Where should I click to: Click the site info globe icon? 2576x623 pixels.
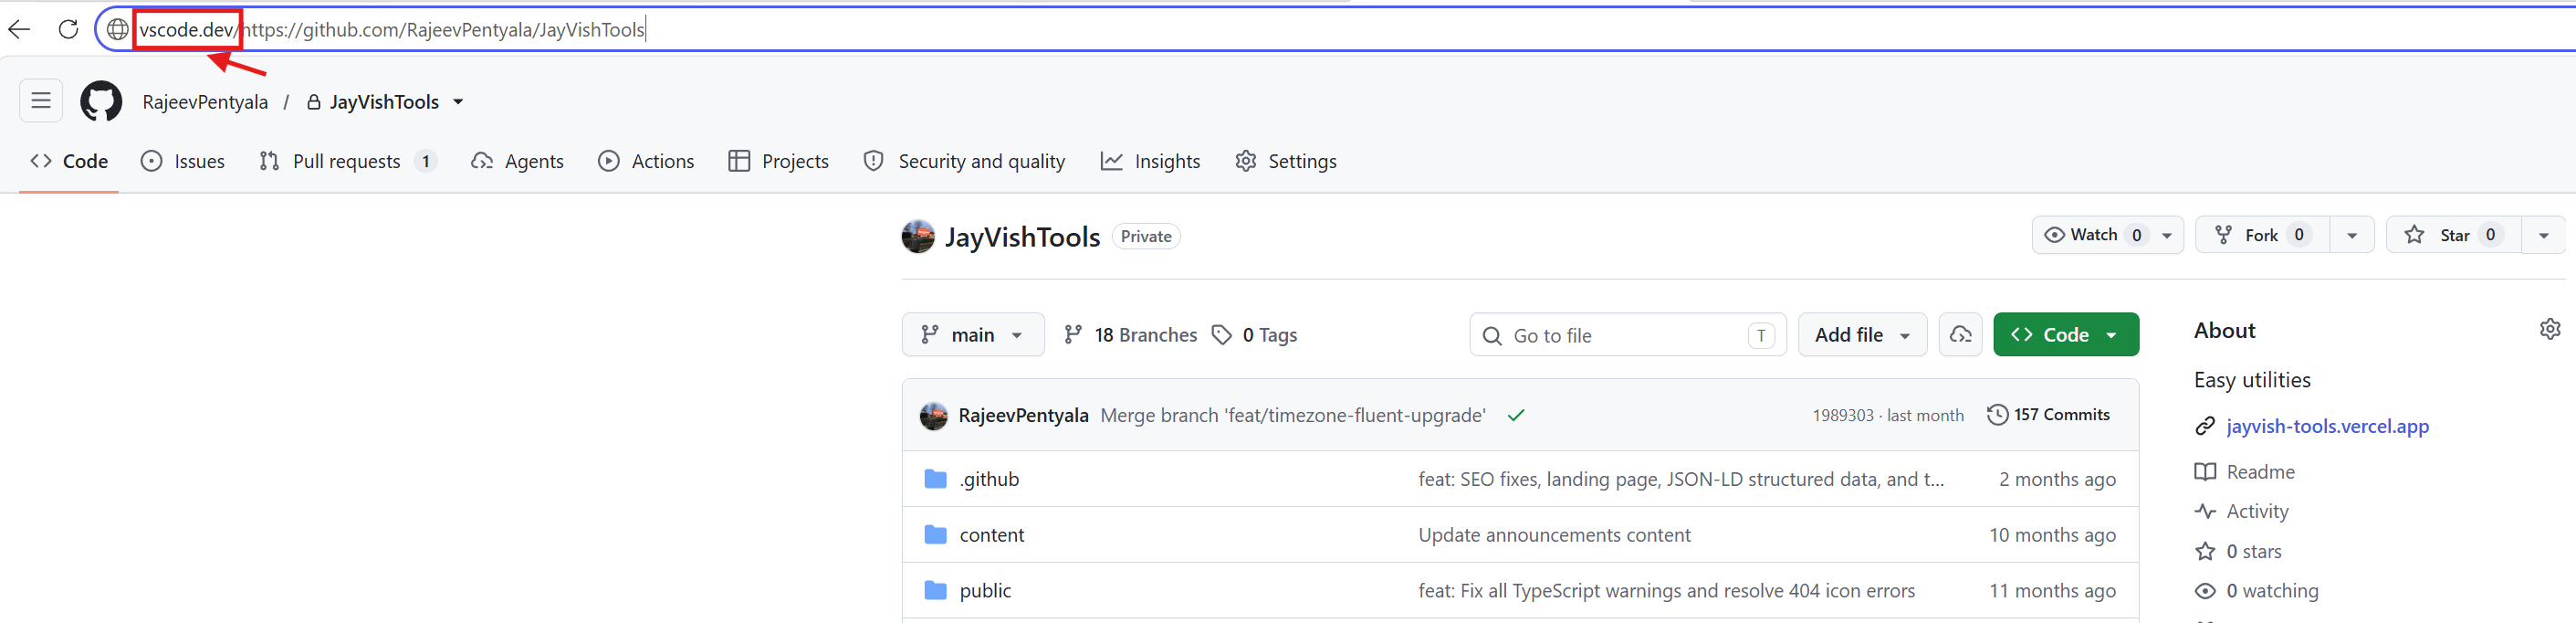117,29
